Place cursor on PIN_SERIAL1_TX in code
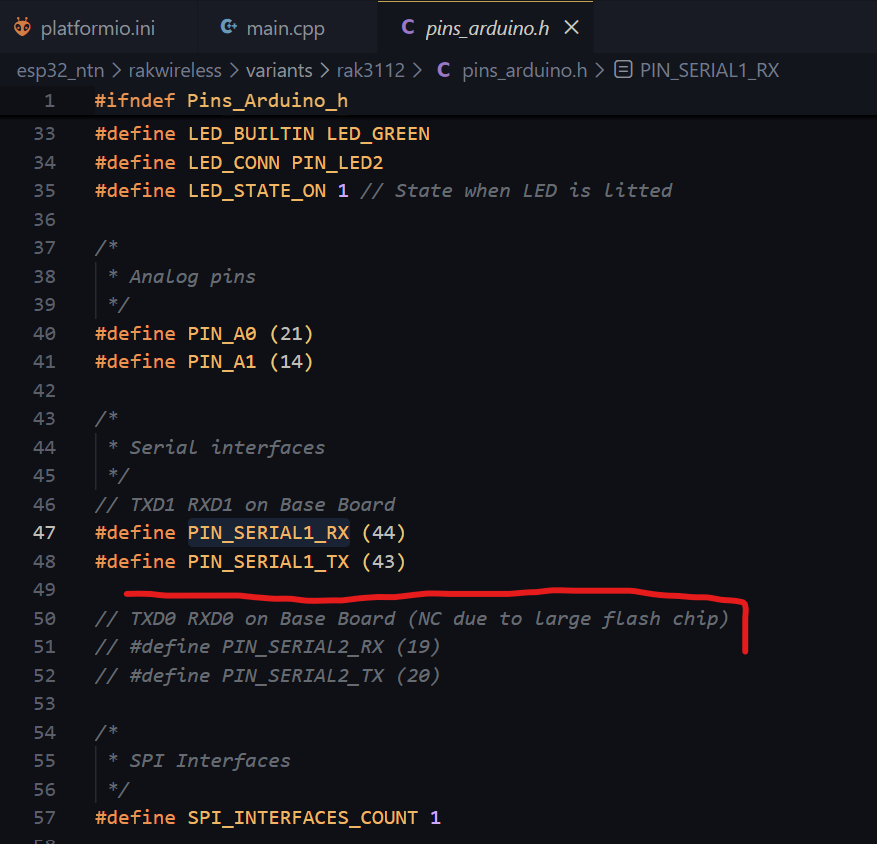 268,562
